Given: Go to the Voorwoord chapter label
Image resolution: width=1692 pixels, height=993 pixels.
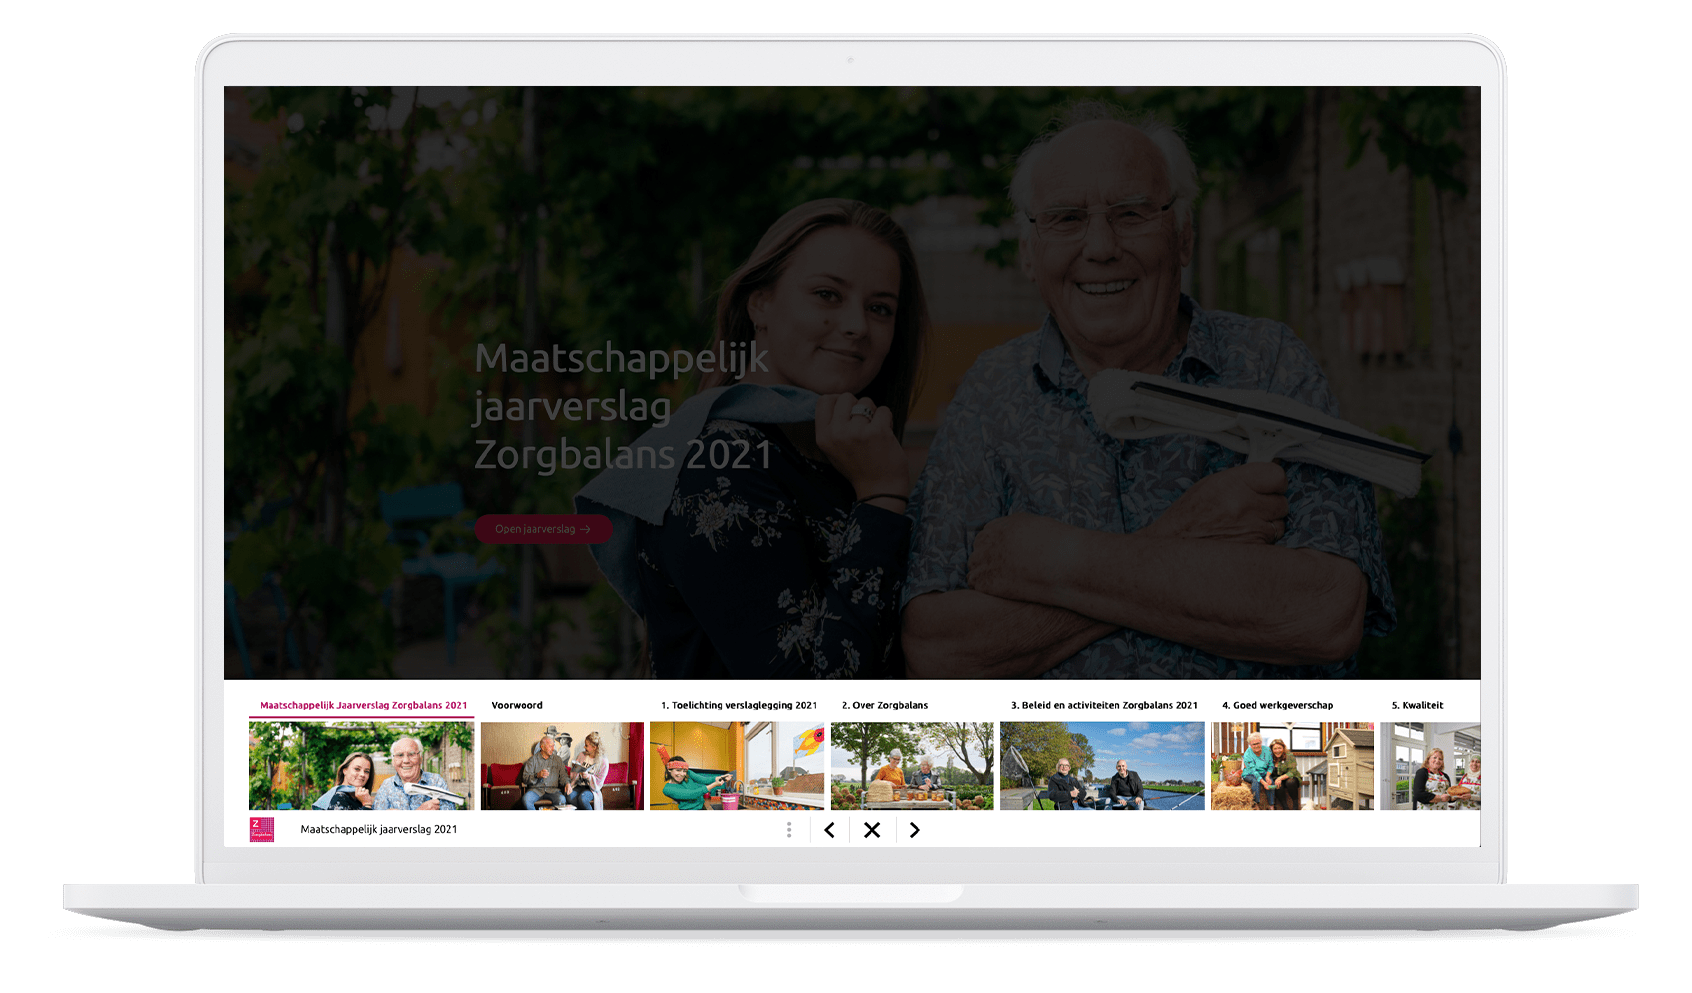Looking at the screenshot, I should coord(517,705).
